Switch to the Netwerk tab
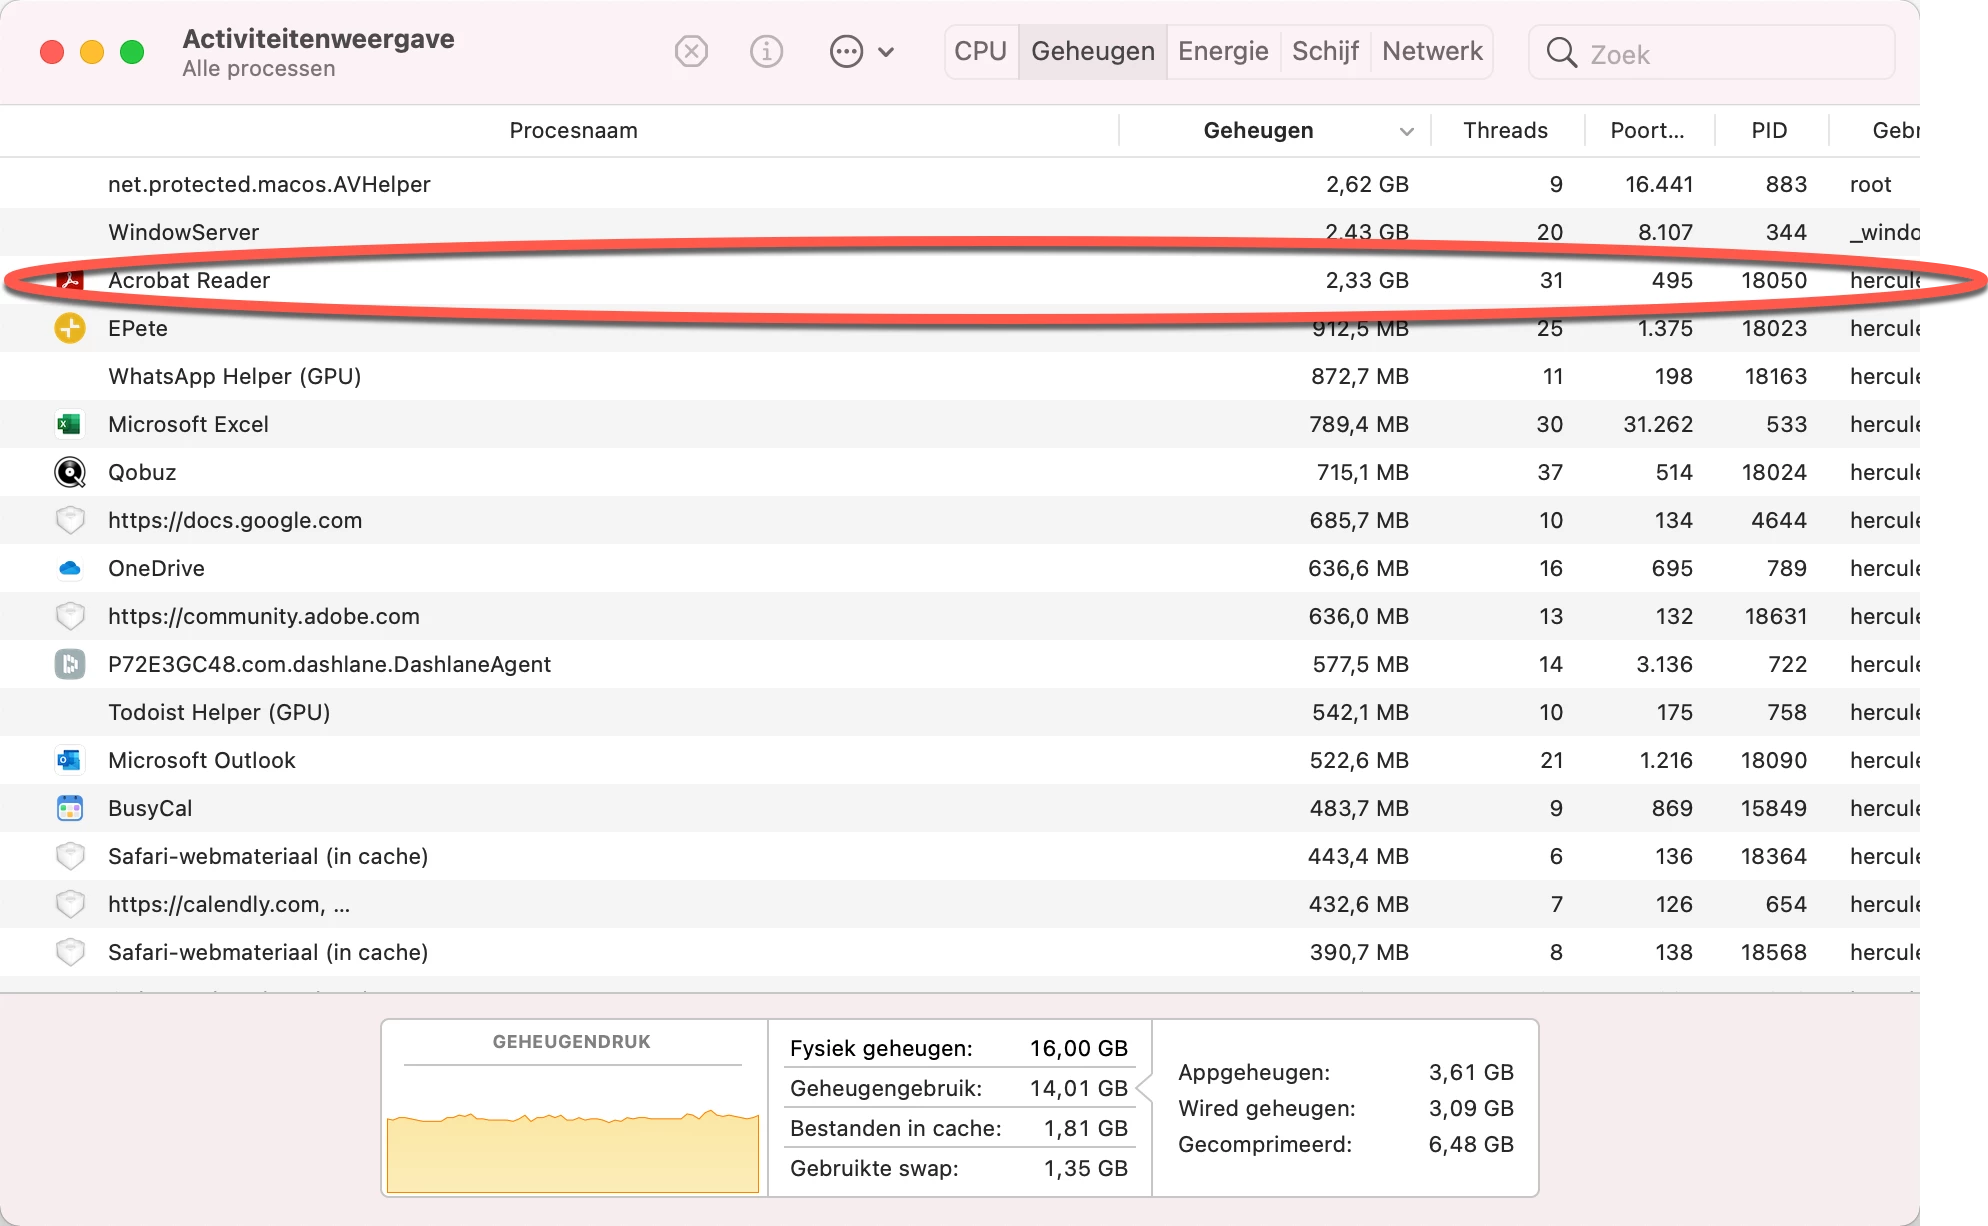Image resolution: width=1988 pixels, height=1226 pixels. [x=1432, y=51]
